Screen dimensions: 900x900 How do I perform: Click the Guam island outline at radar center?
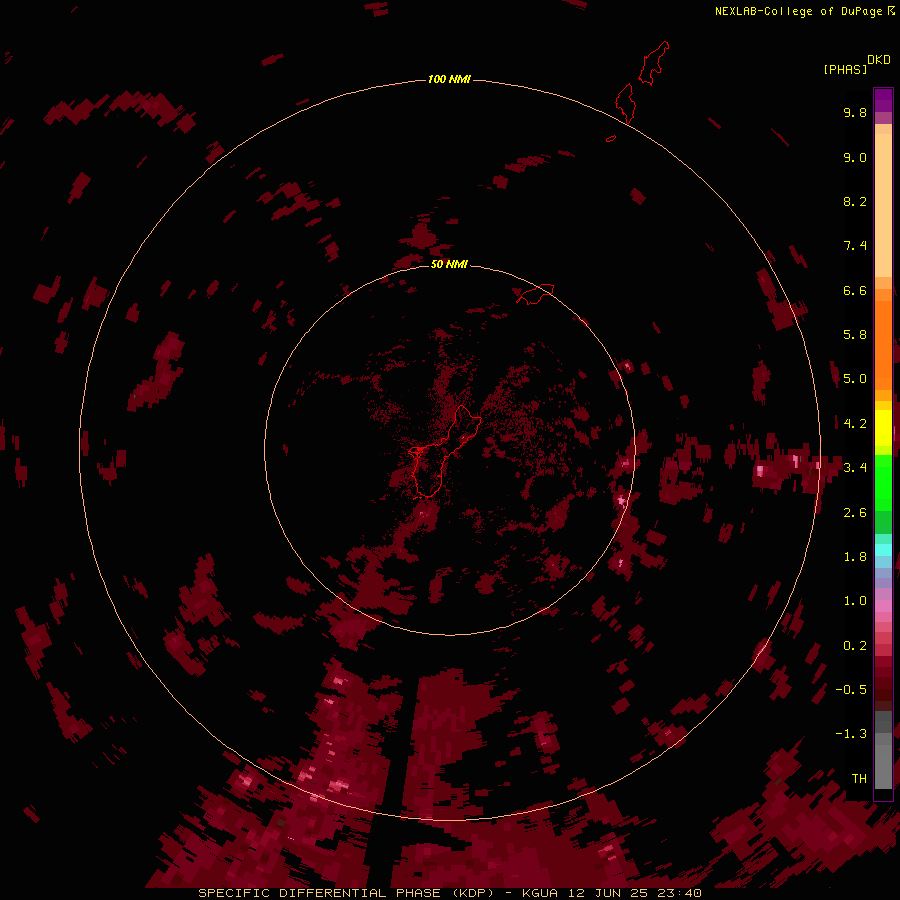445,451
